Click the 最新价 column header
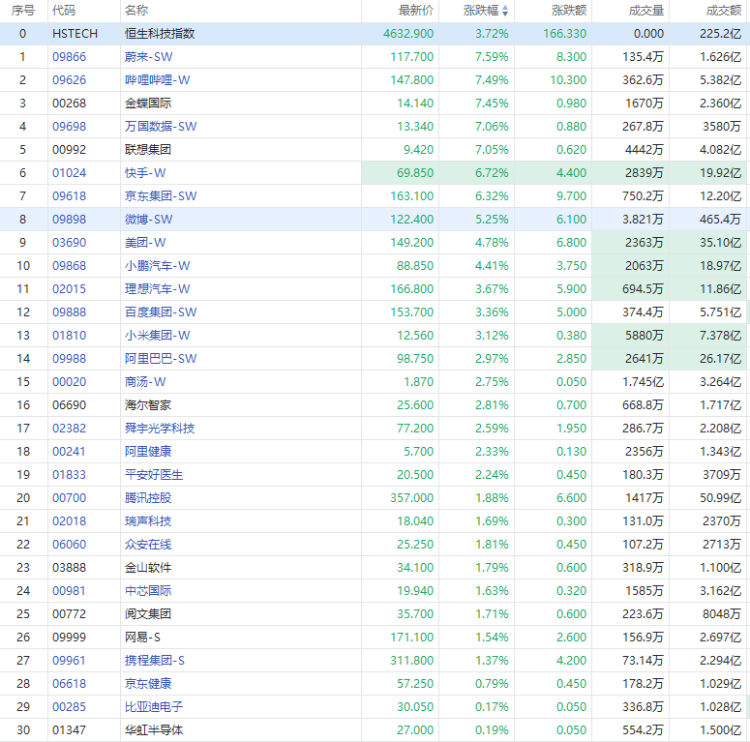 (416, 11)
